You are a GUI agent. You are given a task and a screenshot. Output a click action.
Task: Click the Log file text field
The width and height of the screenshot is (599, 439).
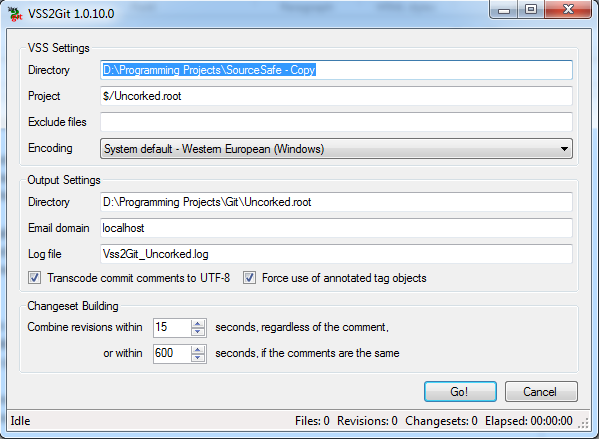click(x=336, y=254)
